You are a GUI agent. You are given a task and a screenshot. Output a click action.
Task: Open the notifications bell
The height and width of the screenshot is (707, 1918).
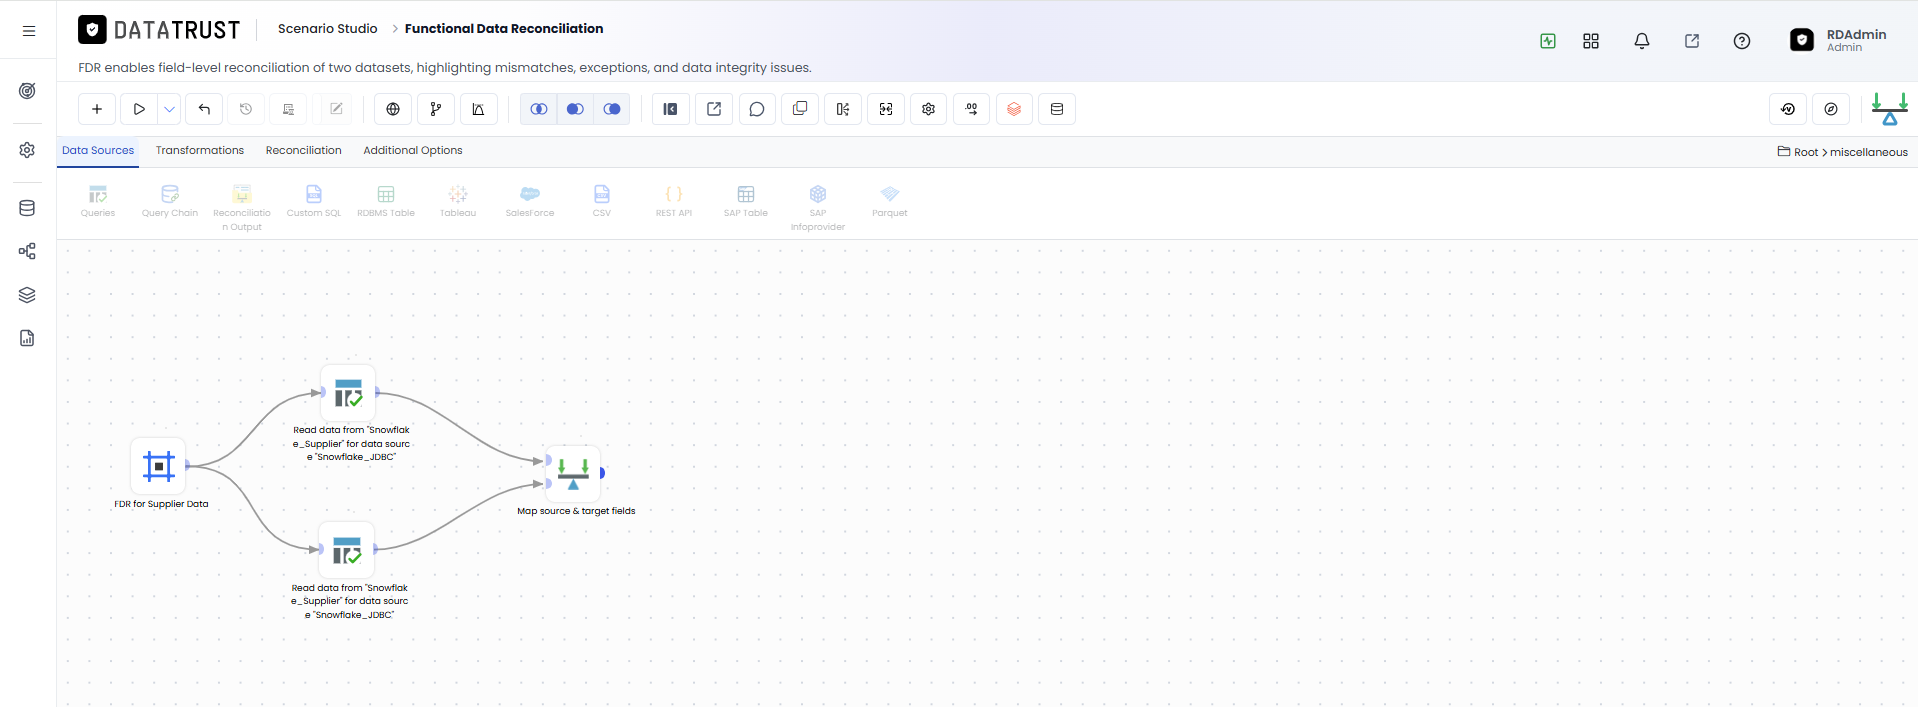1642,41
